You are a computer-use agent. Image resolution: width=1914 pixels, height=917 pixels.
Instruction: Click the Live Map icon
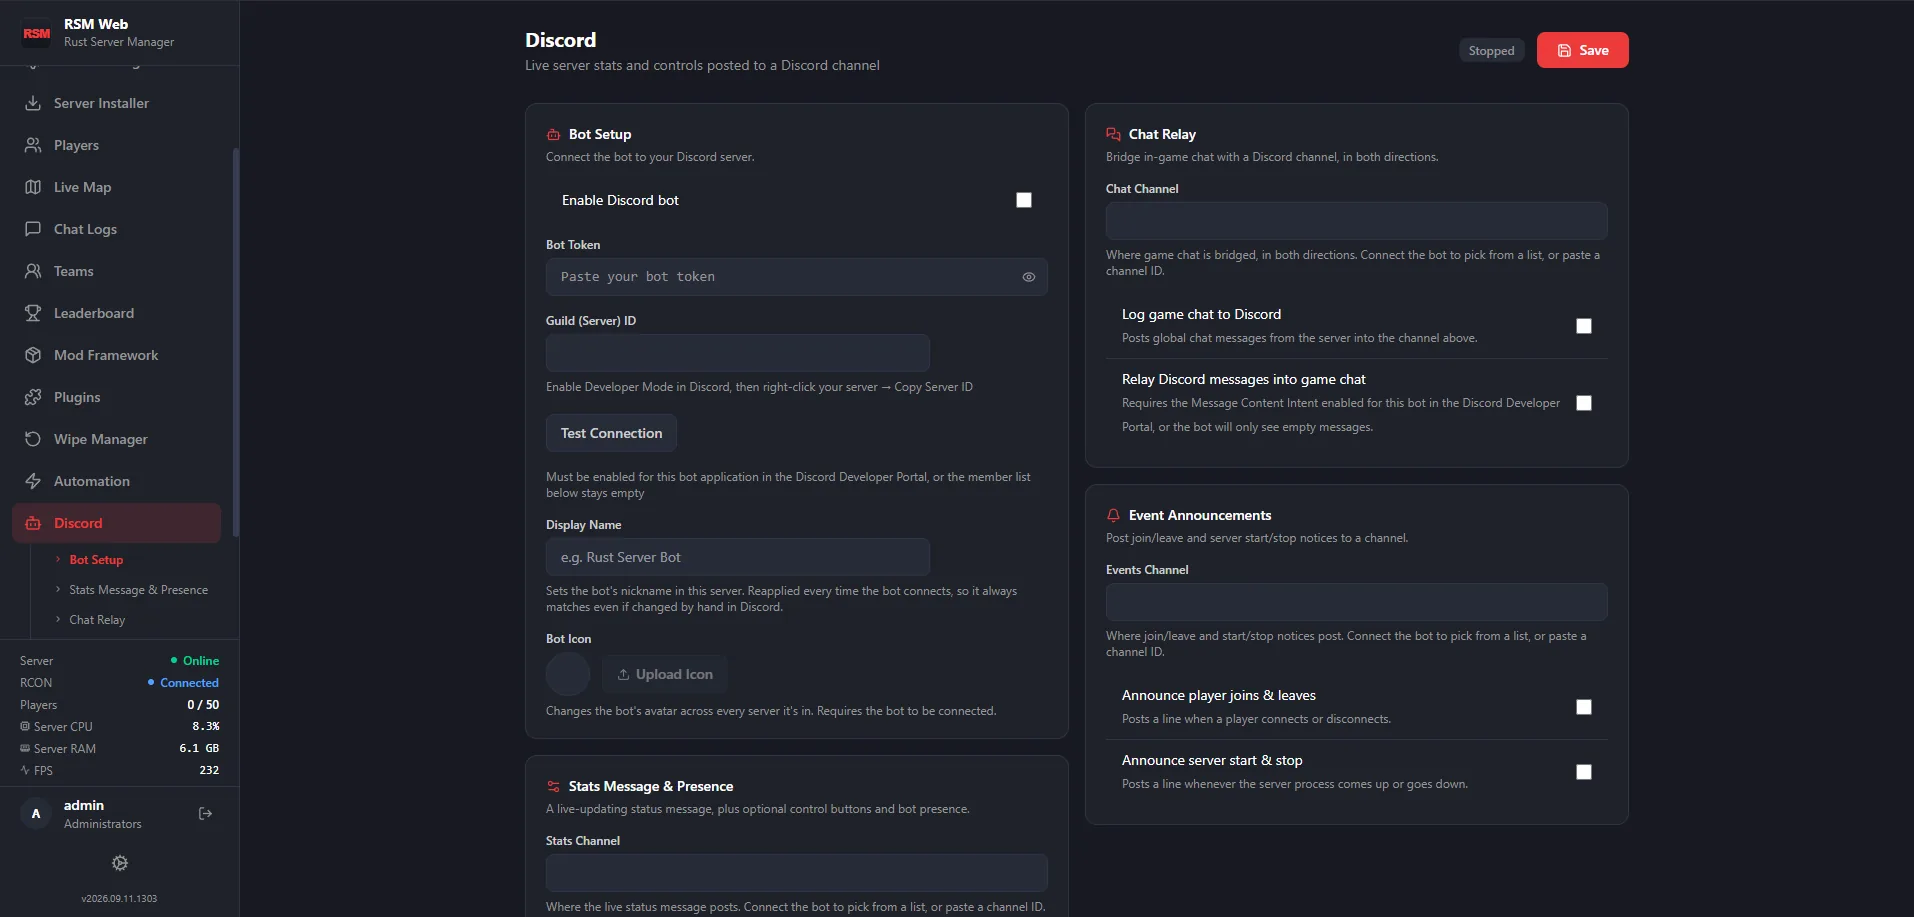point(33,187)
